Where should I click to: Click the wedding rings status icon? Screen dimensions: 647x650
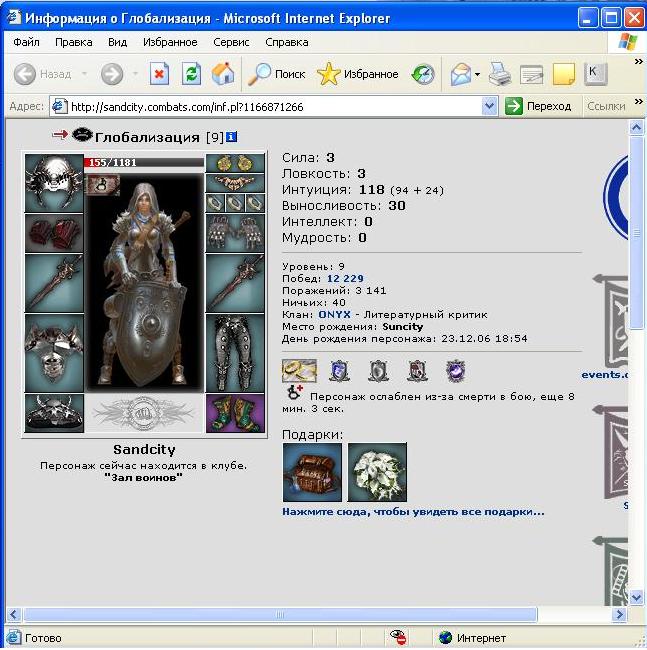tap(299, 370)
